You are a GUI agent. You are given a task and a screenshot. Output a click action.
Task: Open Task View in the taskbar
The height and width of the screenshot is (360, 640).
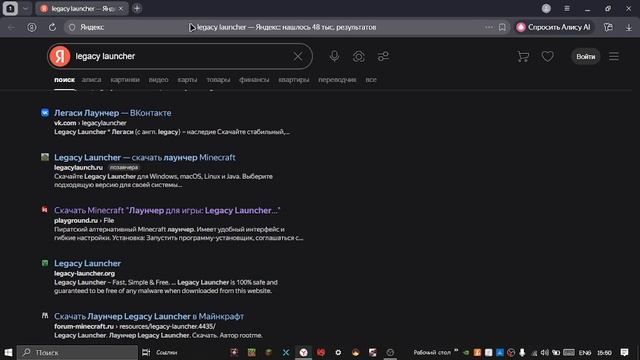[146, 352]
